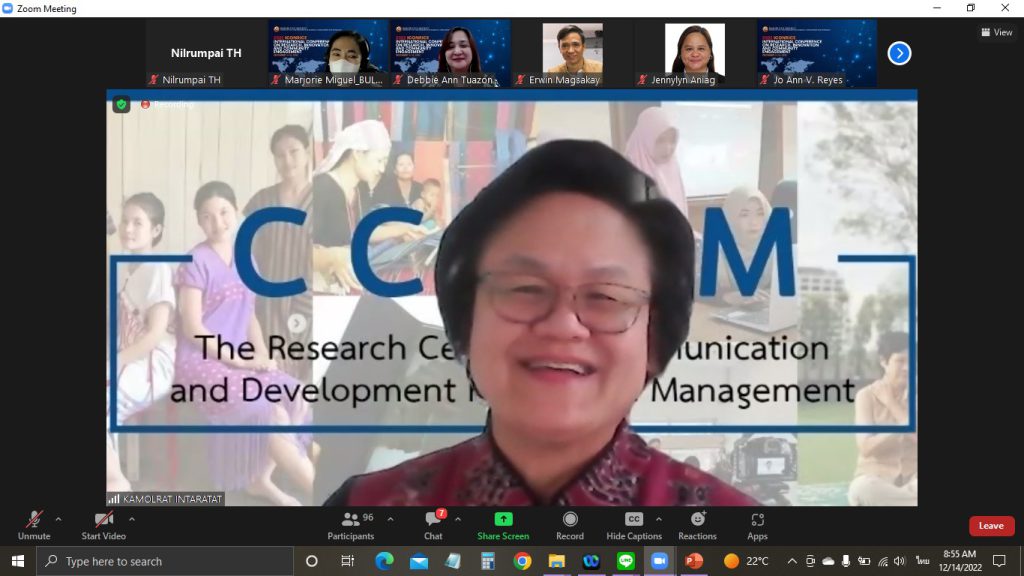Select Erwin Magsakay's video thumbnail
This screenshot has width=1024, height=576.
tap(572, 54)
